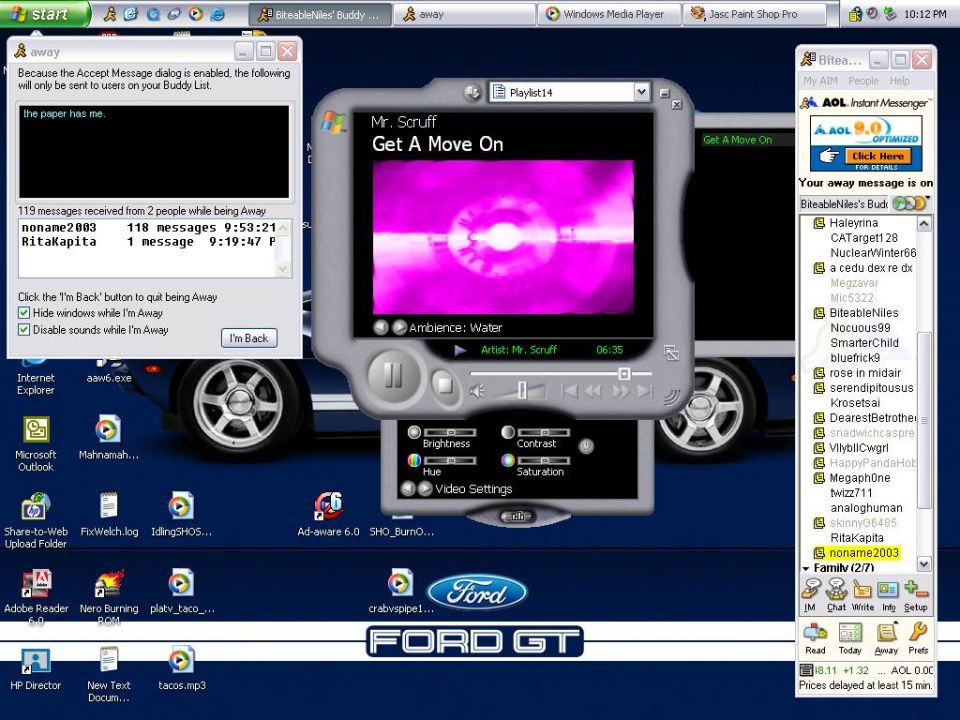Switch to next visualization near Ambience: Water
This screenshot has width=960, height=720.
(399, 328)
